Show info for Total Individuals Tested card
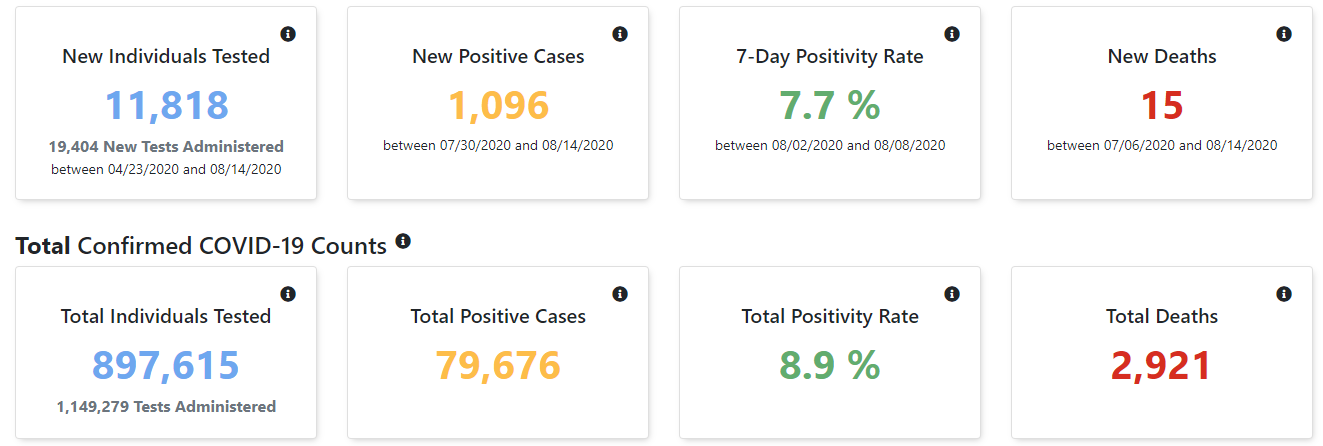The height and width of the screenshot is (446, 1323). [288, 294]
